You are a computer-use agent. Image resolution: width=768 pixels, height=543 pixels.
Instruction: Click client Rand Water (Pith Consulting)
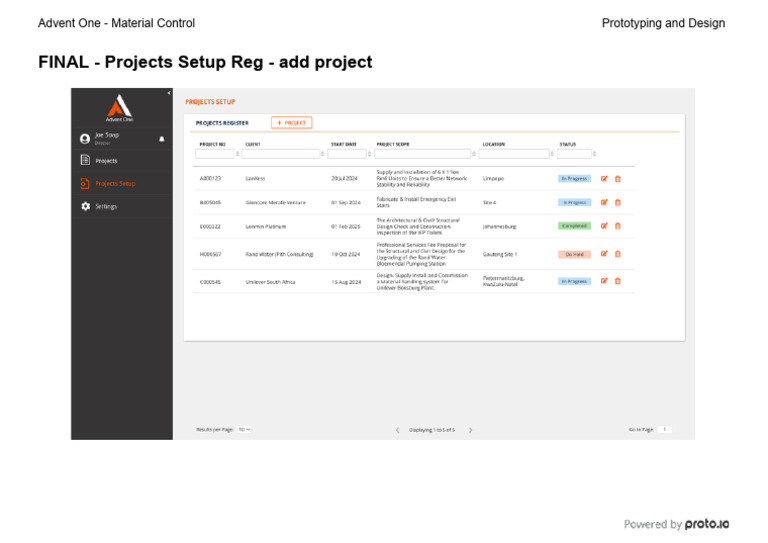279,254
